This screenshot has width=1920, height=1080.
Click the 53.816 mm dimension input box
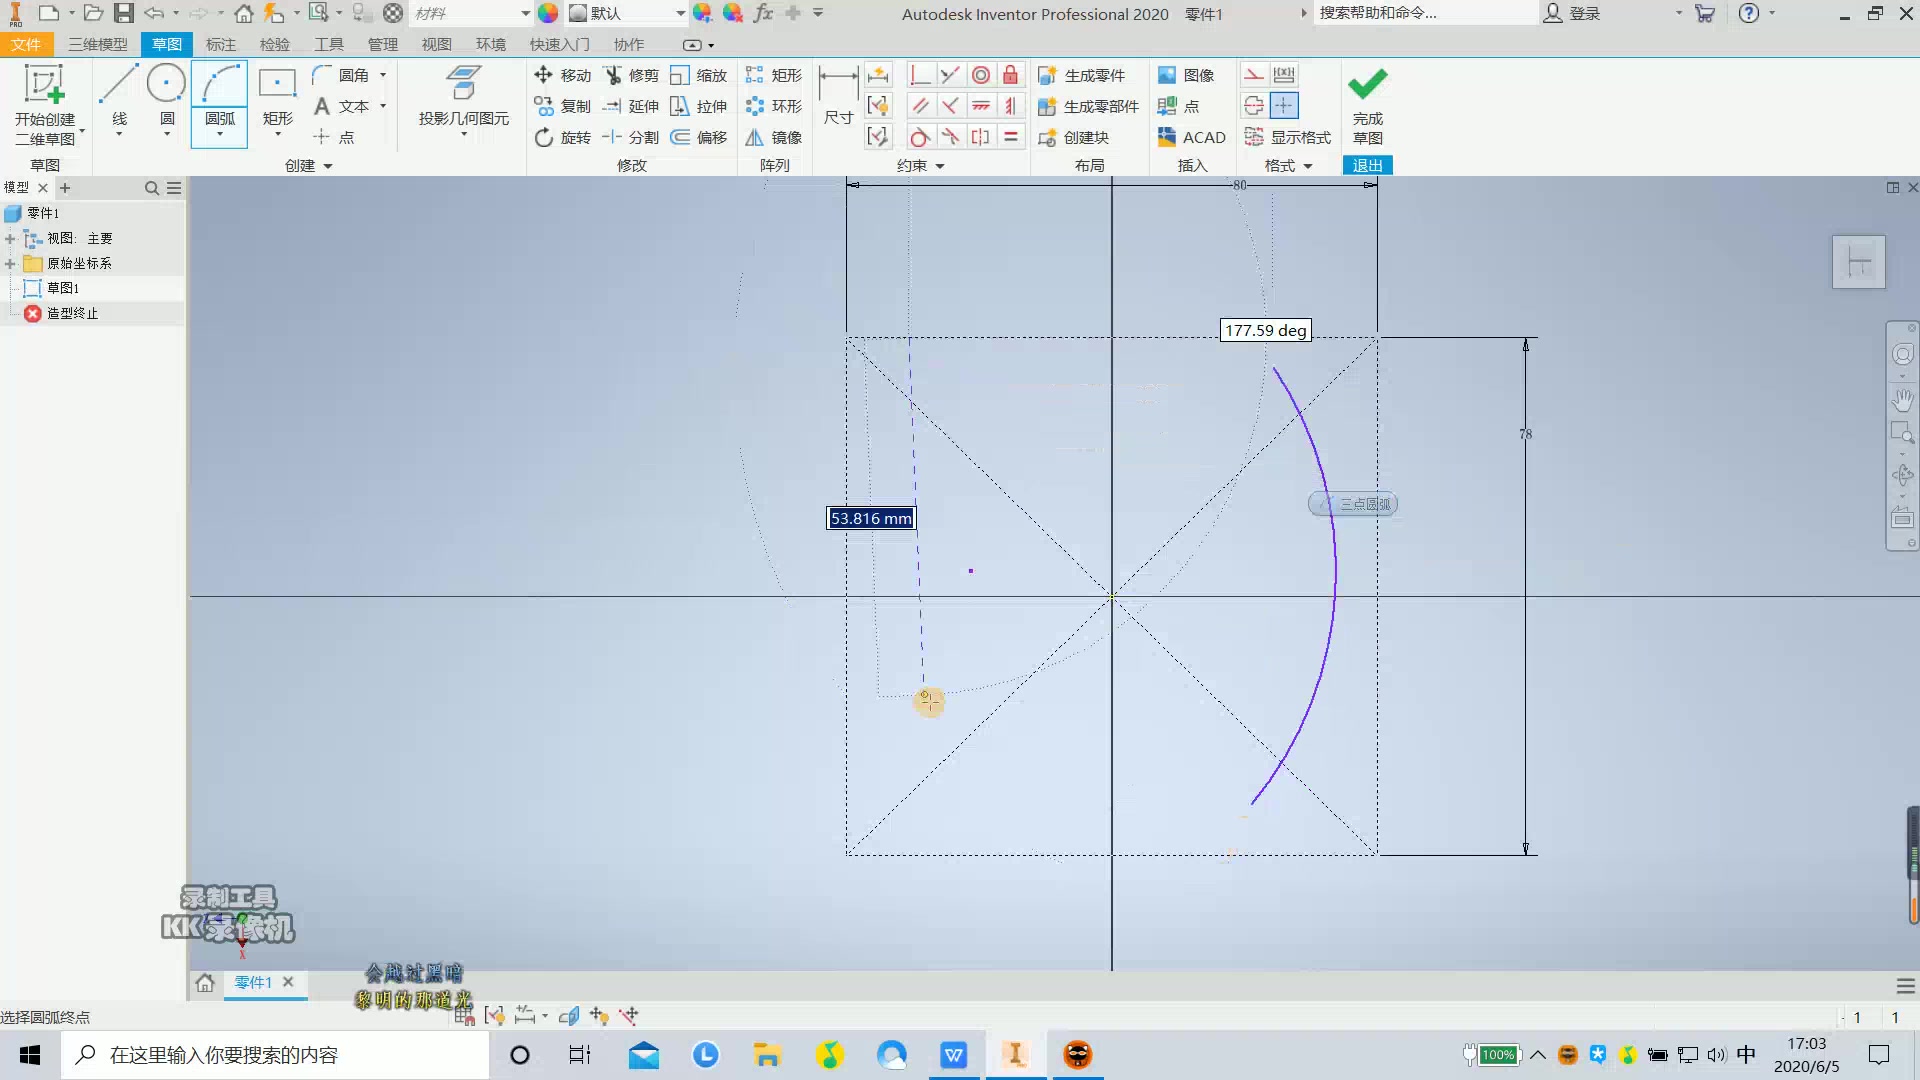pyautogui.click(x=871, y=518)
